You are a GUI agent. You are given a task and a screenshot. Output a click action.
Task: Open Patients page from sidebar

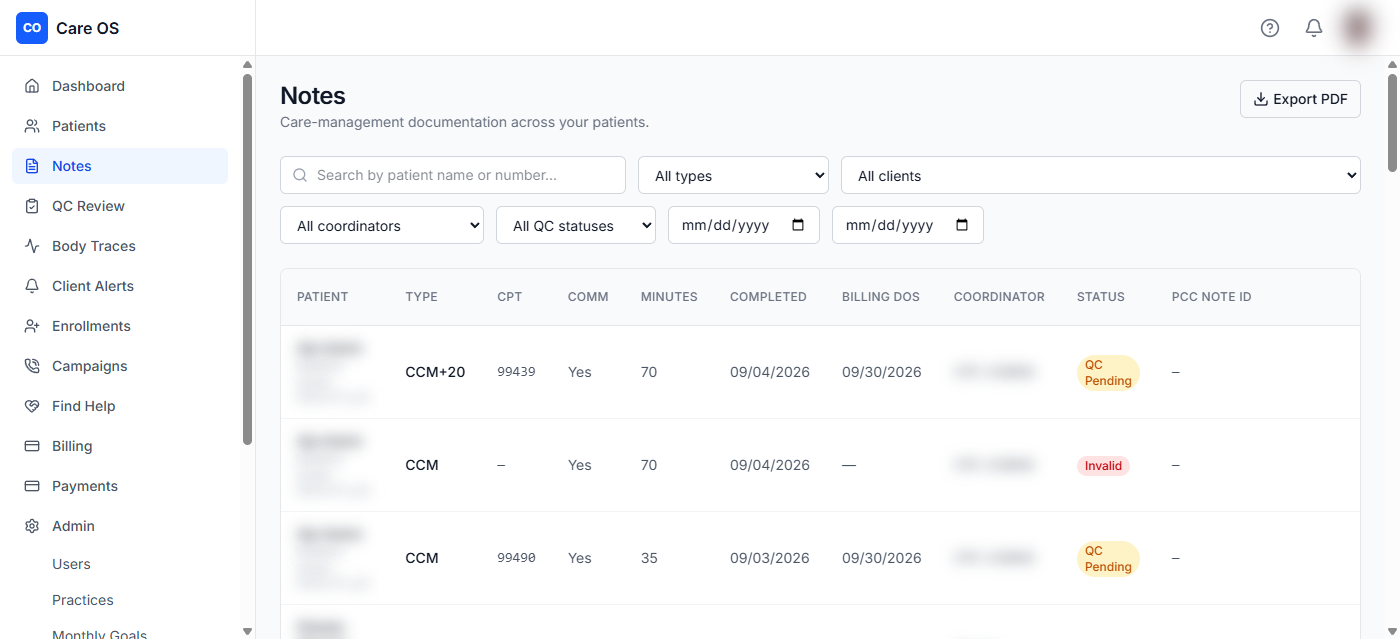(120, 126)
